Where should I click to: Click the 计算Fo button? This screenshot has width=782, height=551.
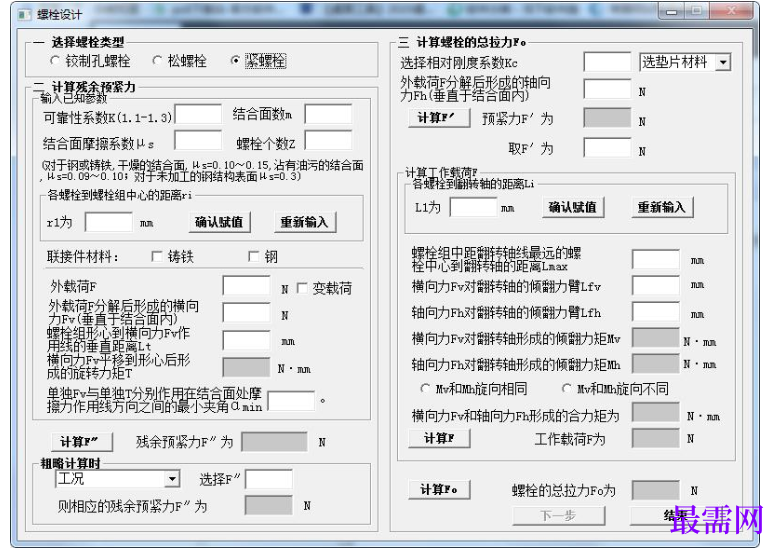click(x=439, y=490)
